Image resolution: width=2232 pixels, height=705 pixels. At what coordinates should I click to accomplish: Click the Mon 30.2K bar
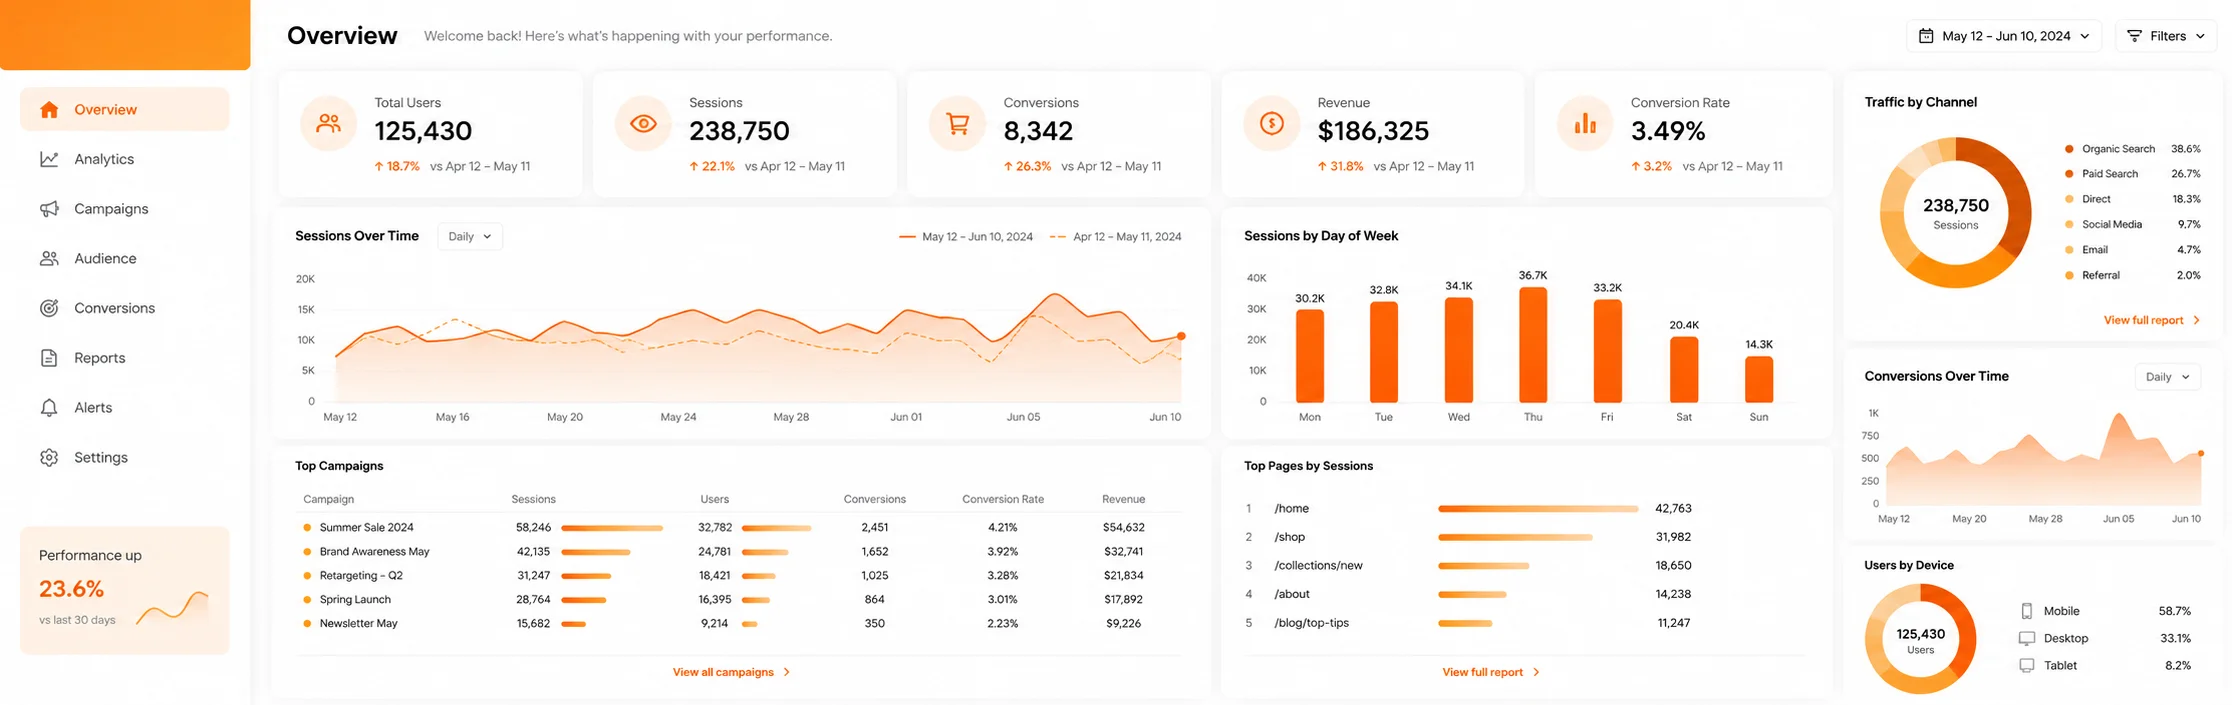tap(1310, 356)
